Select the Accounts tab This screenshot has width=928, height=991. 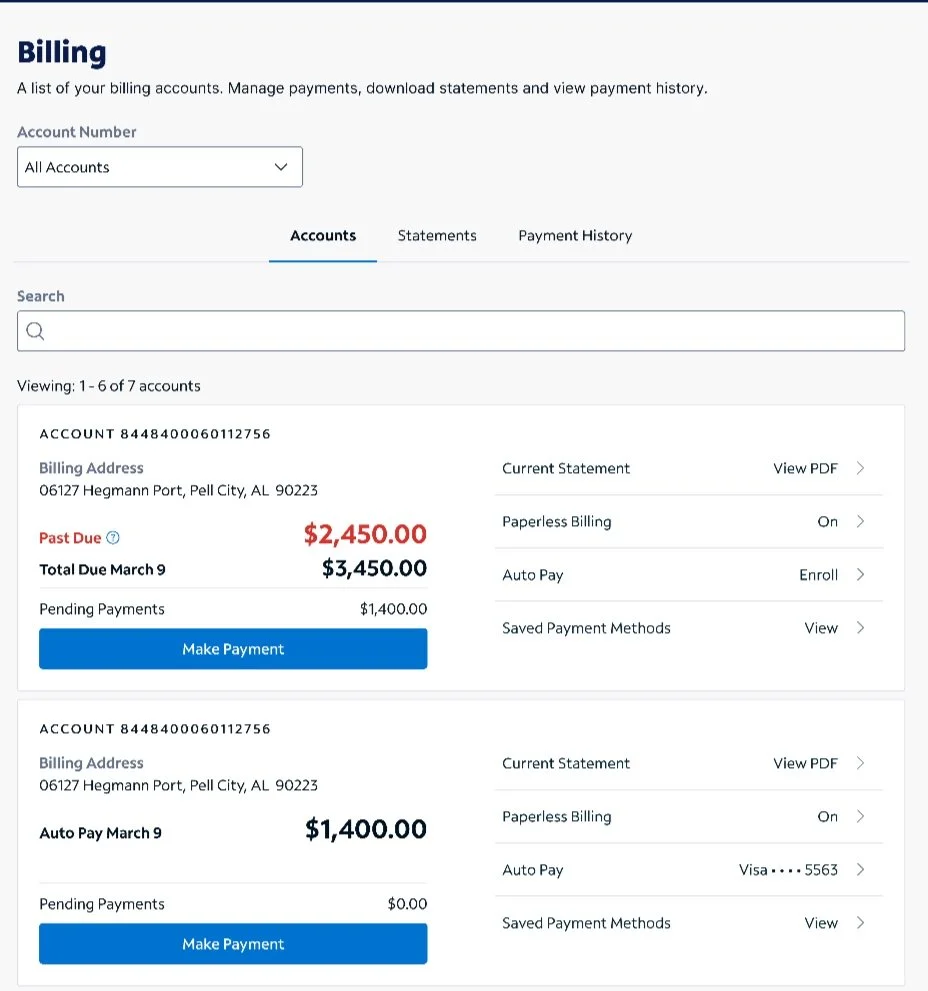pos(323,236)
